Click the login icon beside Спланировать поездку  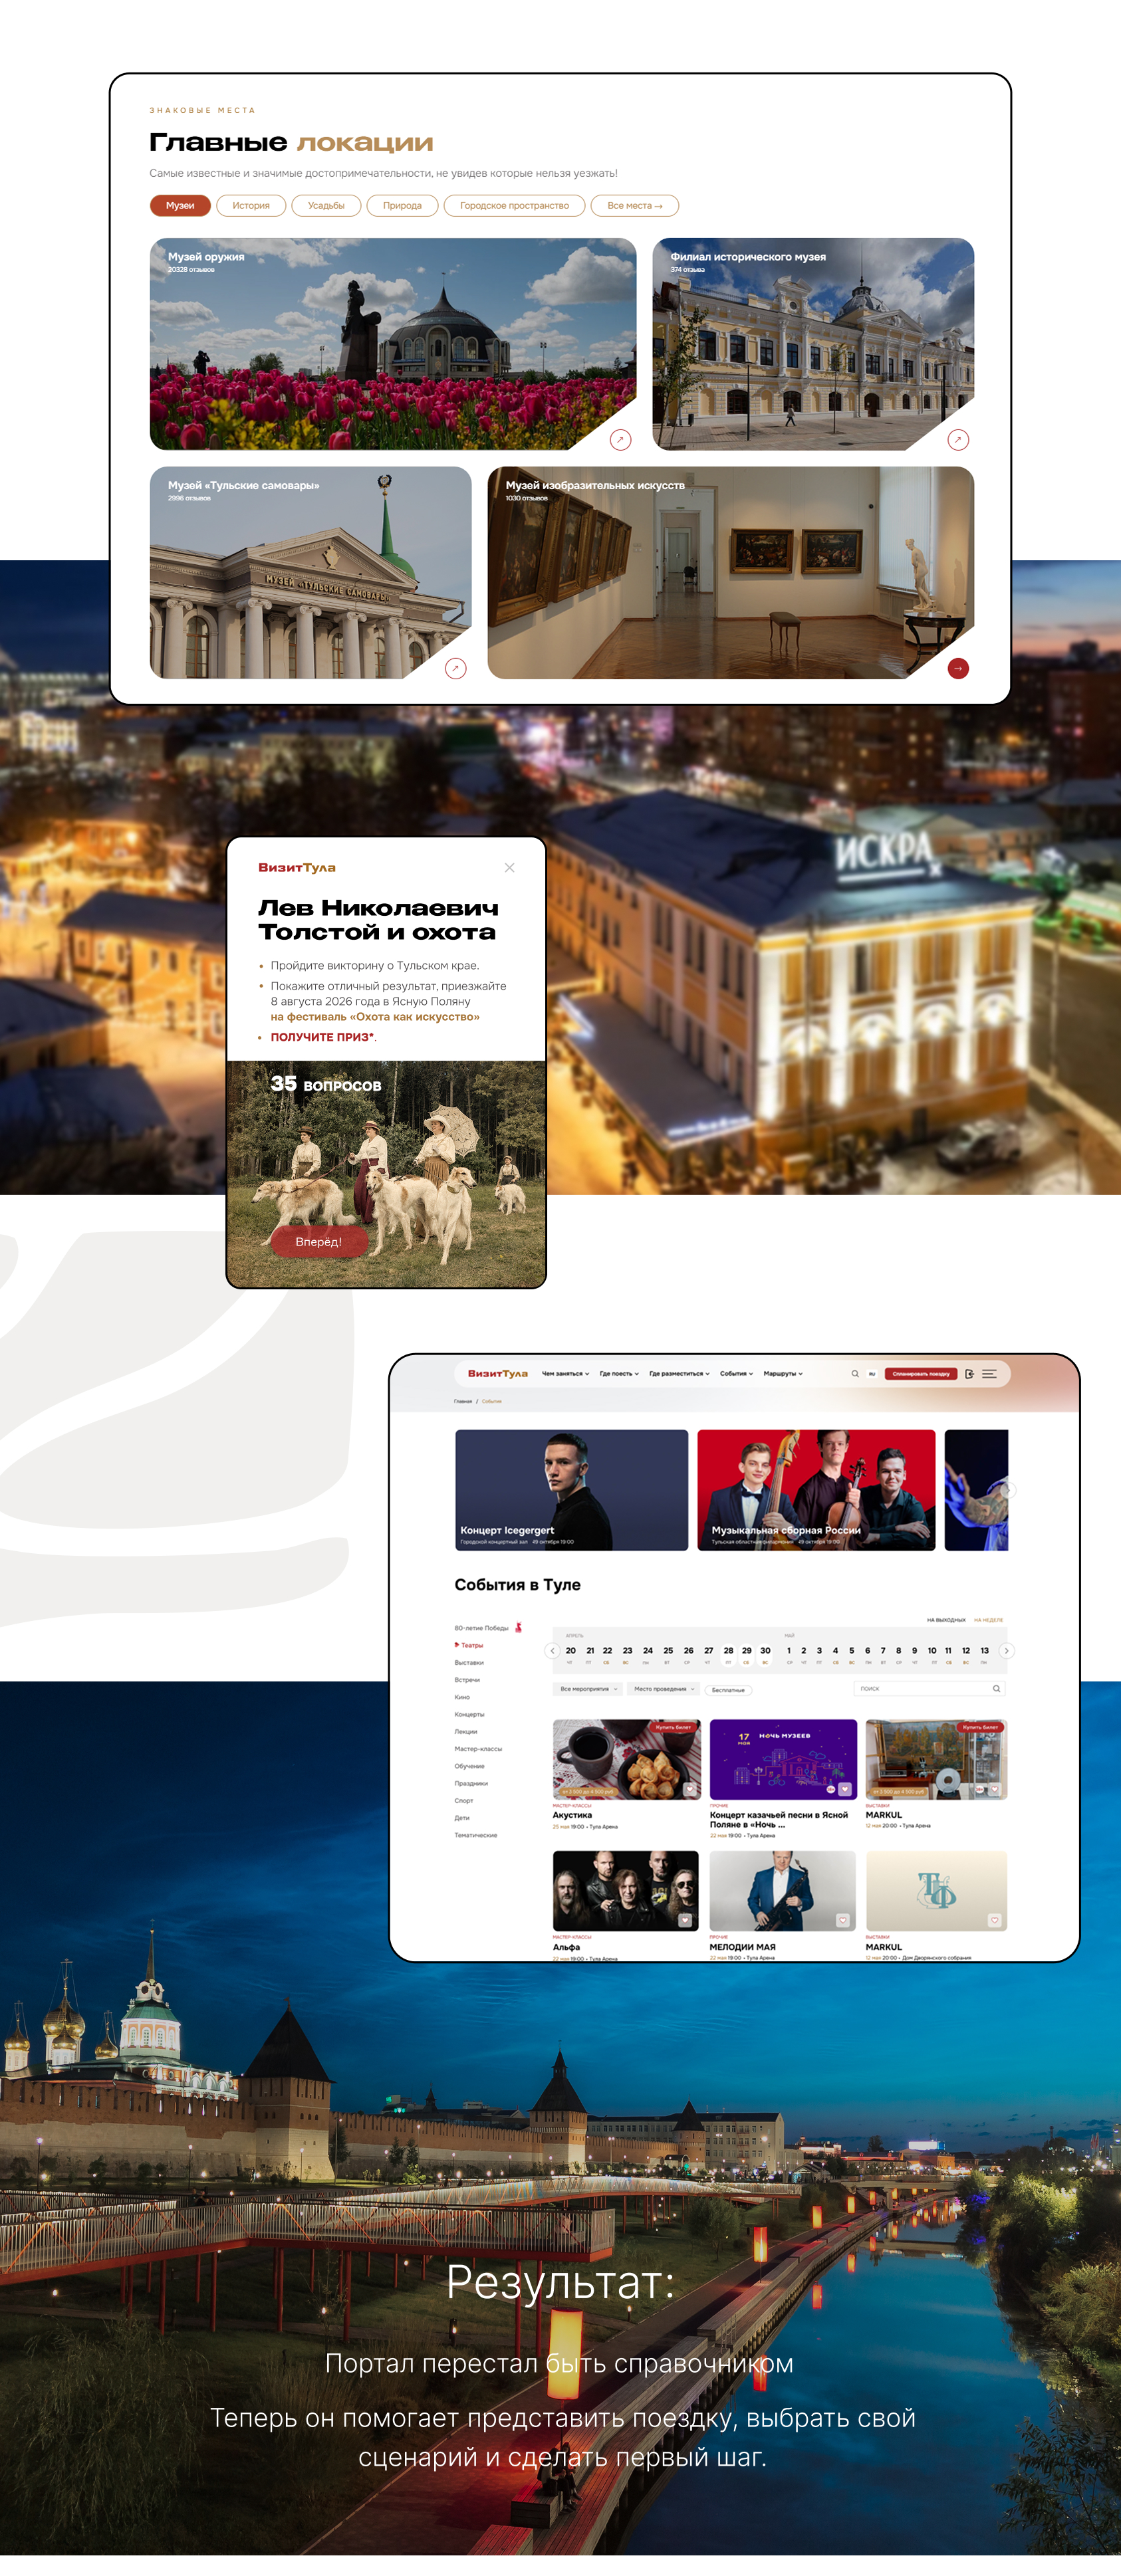(x=969, y=1373)
